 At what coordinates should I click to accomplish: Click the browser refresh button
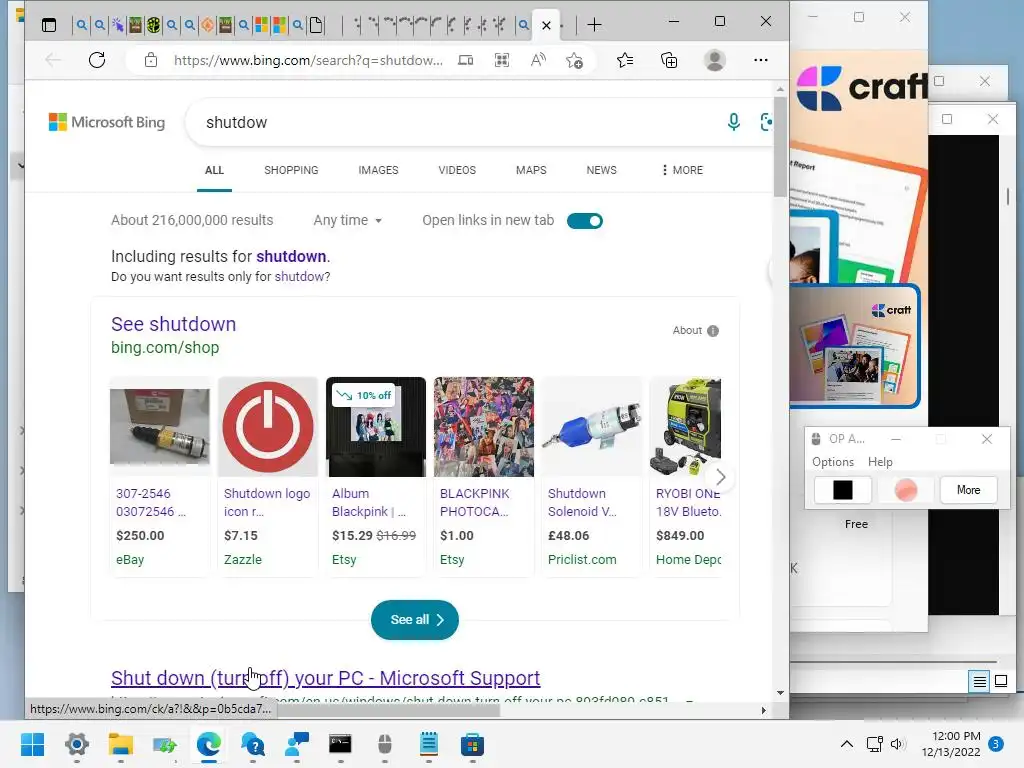click(97, 60)
